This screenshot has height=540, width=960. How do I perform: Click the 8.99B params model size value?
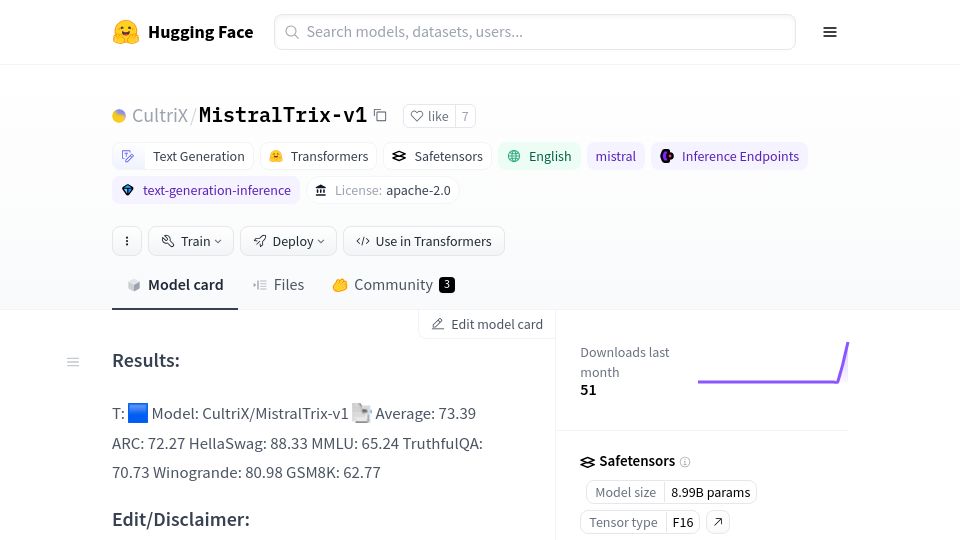pos(710,492)
